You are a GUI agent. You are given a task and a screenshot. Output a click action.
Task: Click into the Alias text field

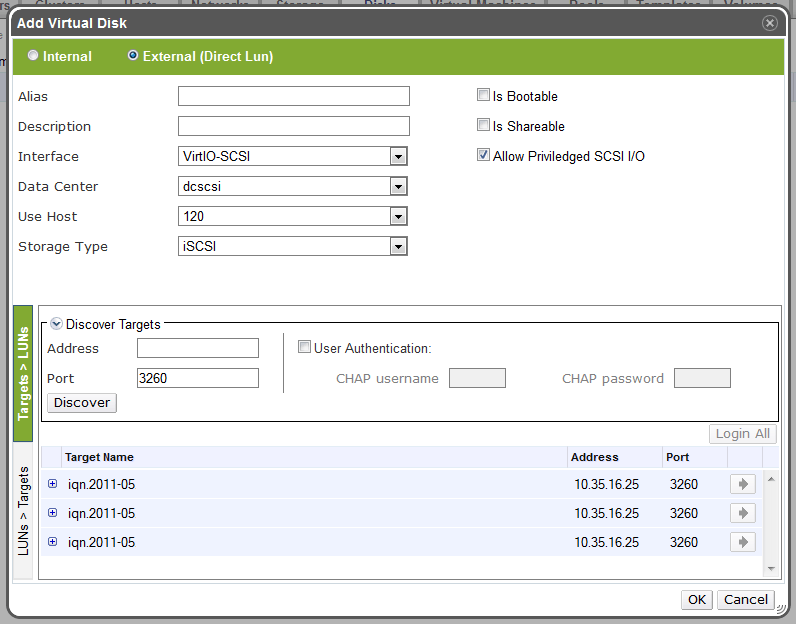(293, 96)
